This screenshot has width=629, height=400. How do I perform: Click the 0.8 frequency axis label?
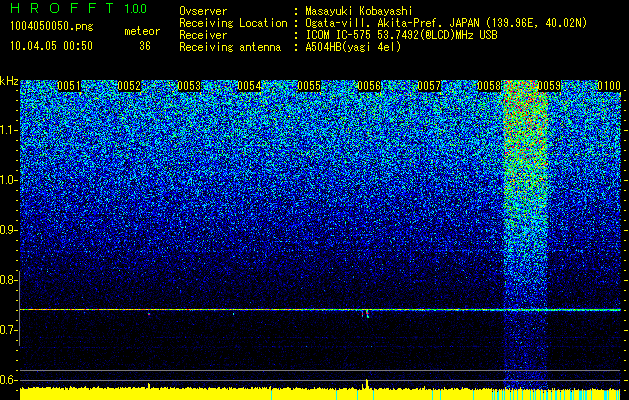8,280
